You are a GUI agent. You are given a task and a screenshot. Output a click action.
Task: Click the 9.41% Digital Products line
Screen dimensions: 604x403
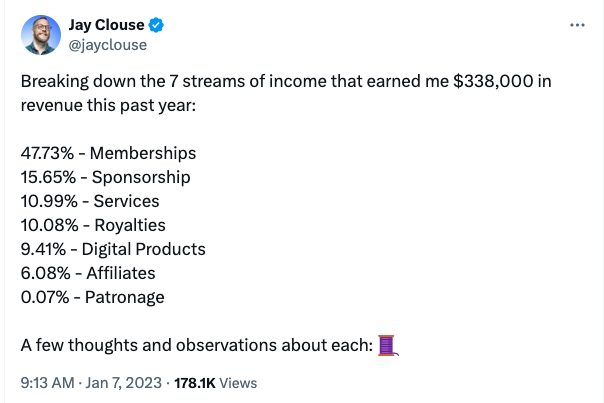(113, 249)
